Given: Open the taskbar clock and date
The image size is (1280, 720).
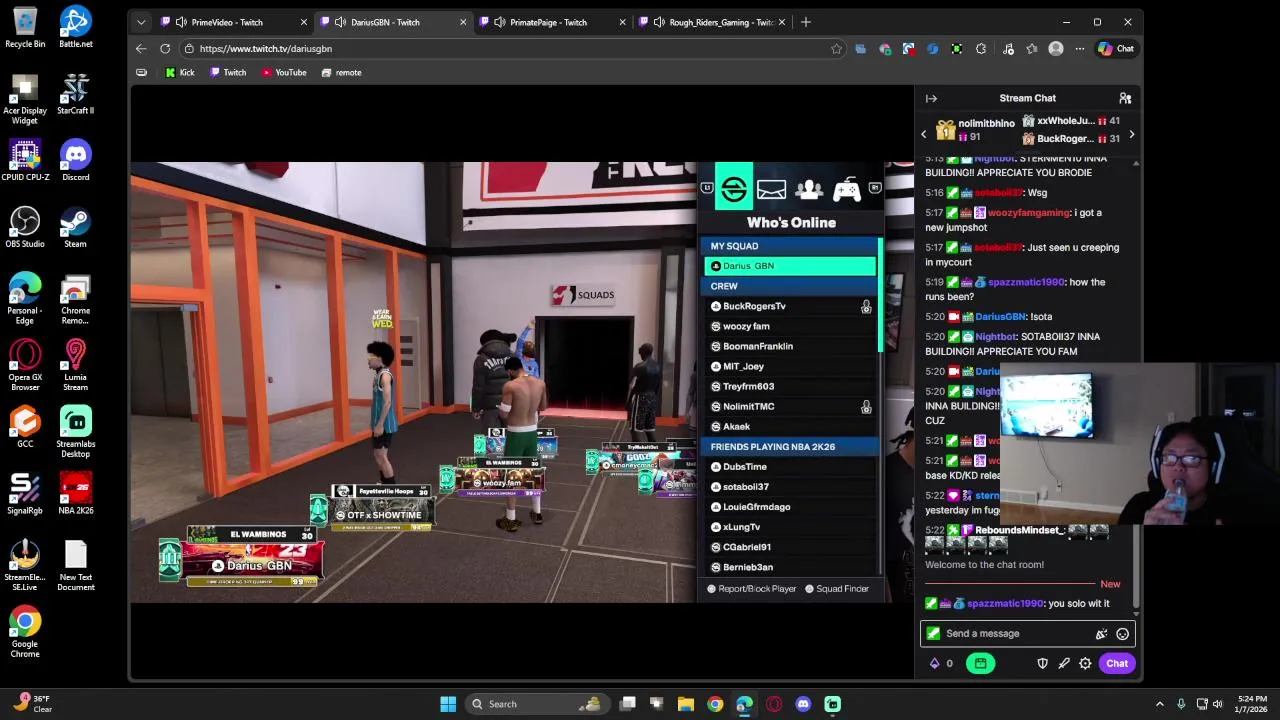Looking at the screenshot, I should [1252, 704].
